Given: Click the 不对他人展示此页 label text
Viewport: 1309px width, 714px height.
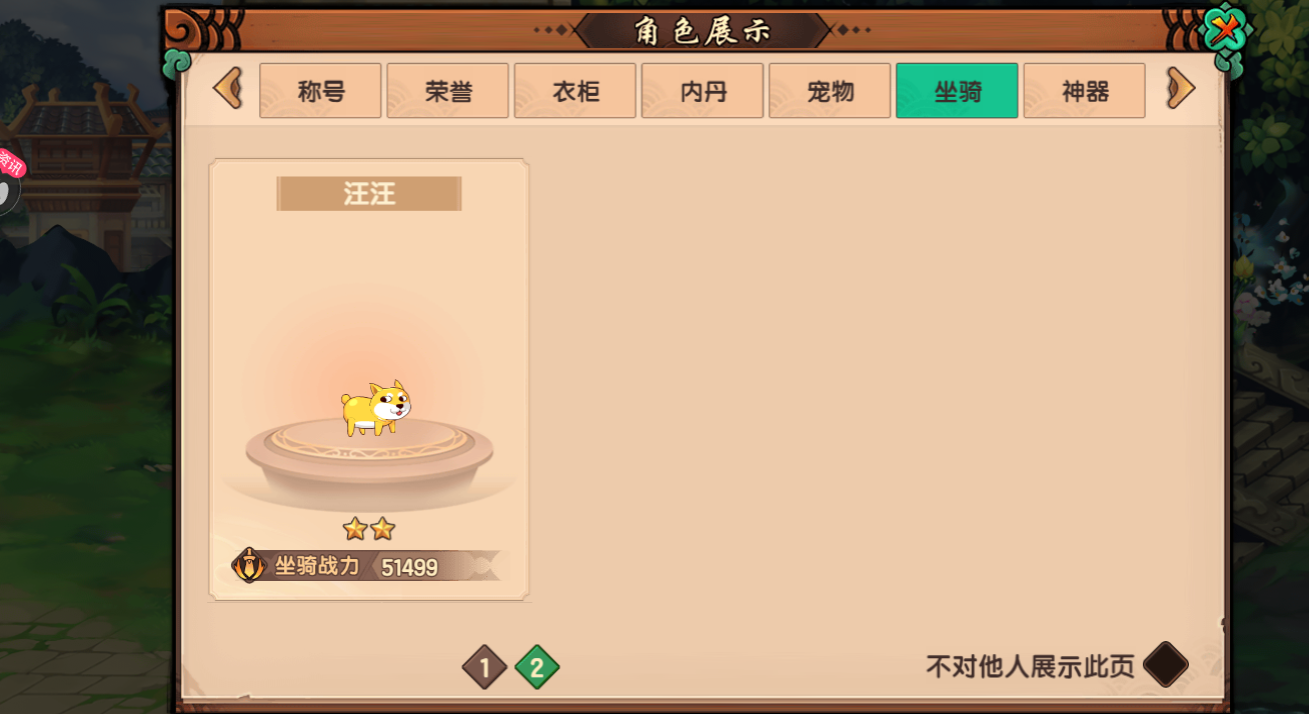Looking at the screenshot, I should click(1030, 666).
